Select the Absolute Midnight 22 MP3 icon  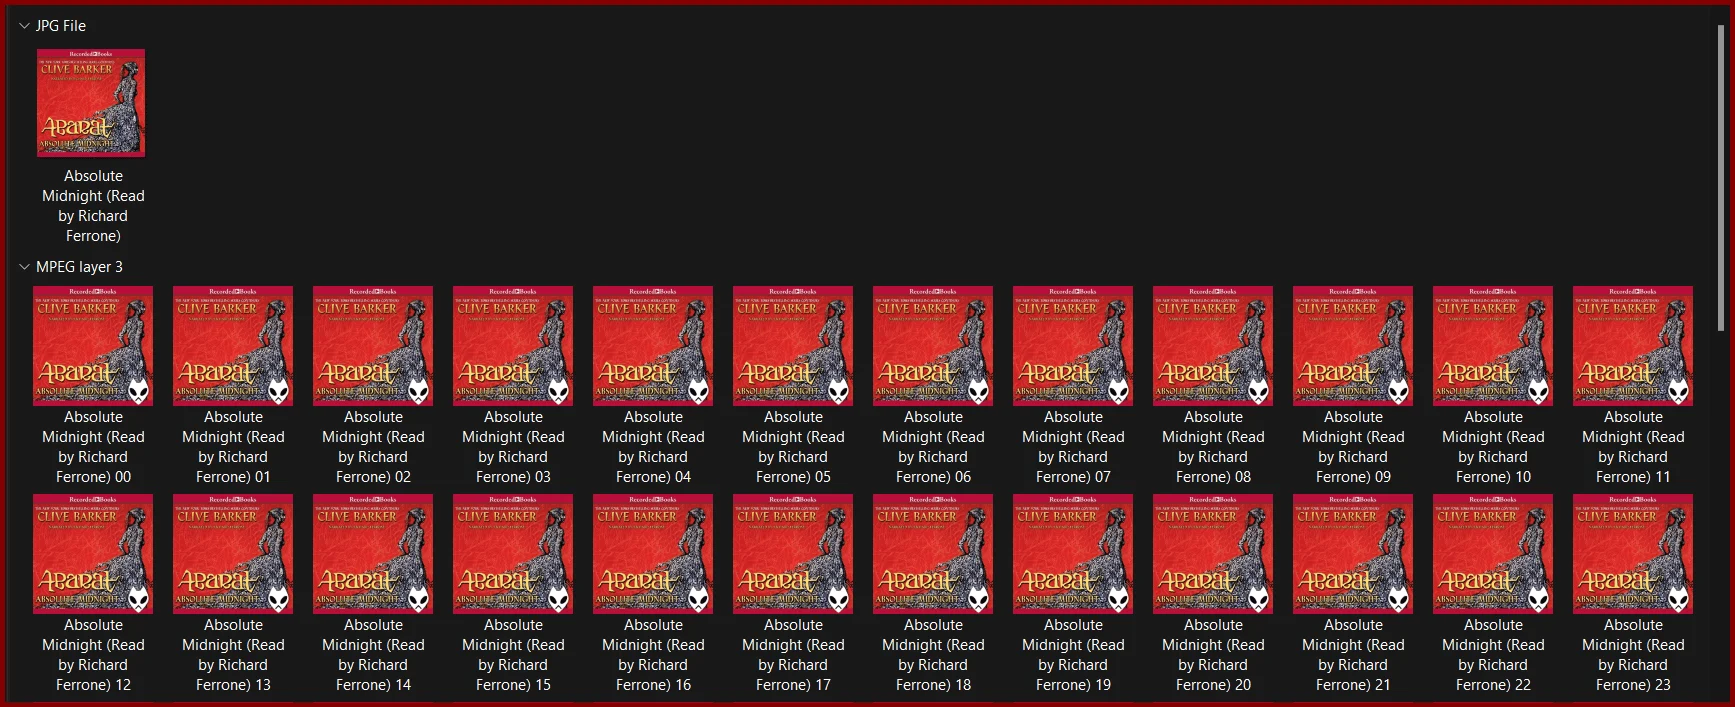(1493, 554)
